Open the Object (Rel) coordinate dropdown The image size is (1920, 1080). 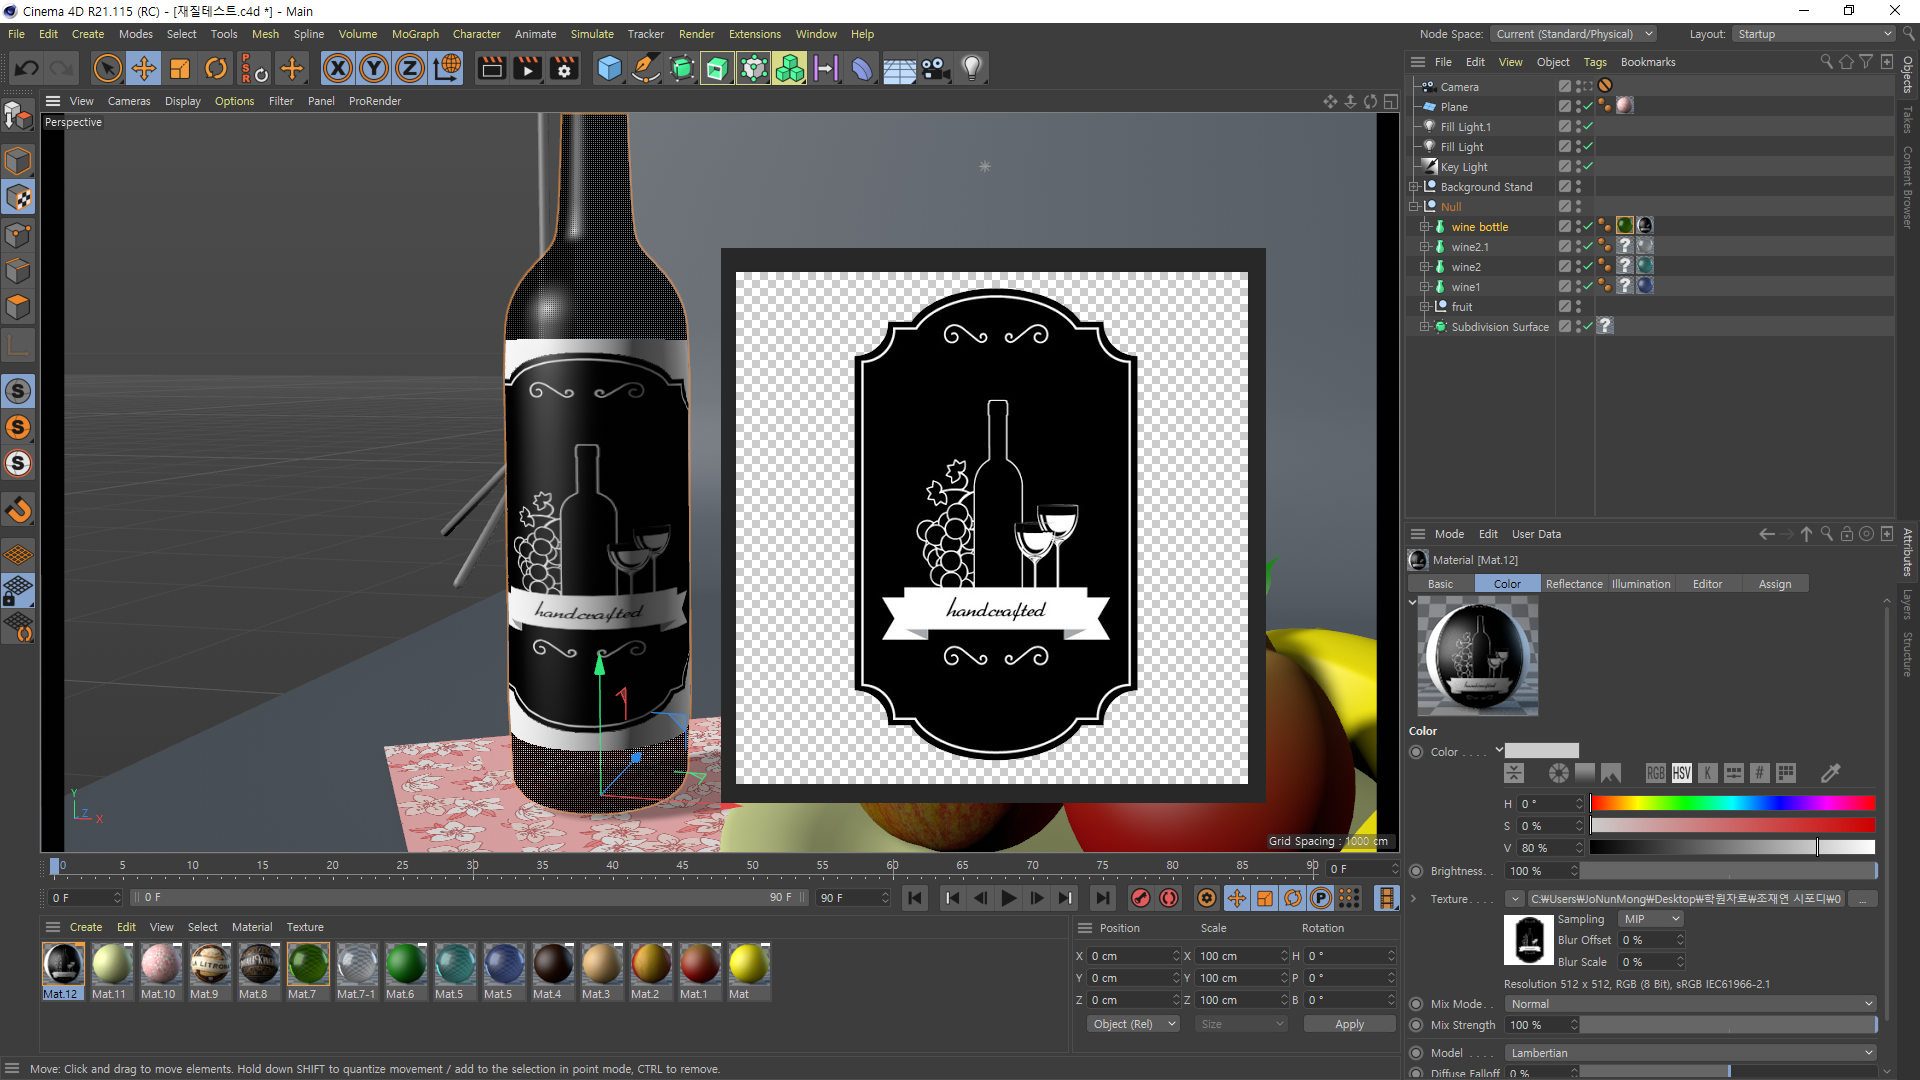tap(1132, 1024)
